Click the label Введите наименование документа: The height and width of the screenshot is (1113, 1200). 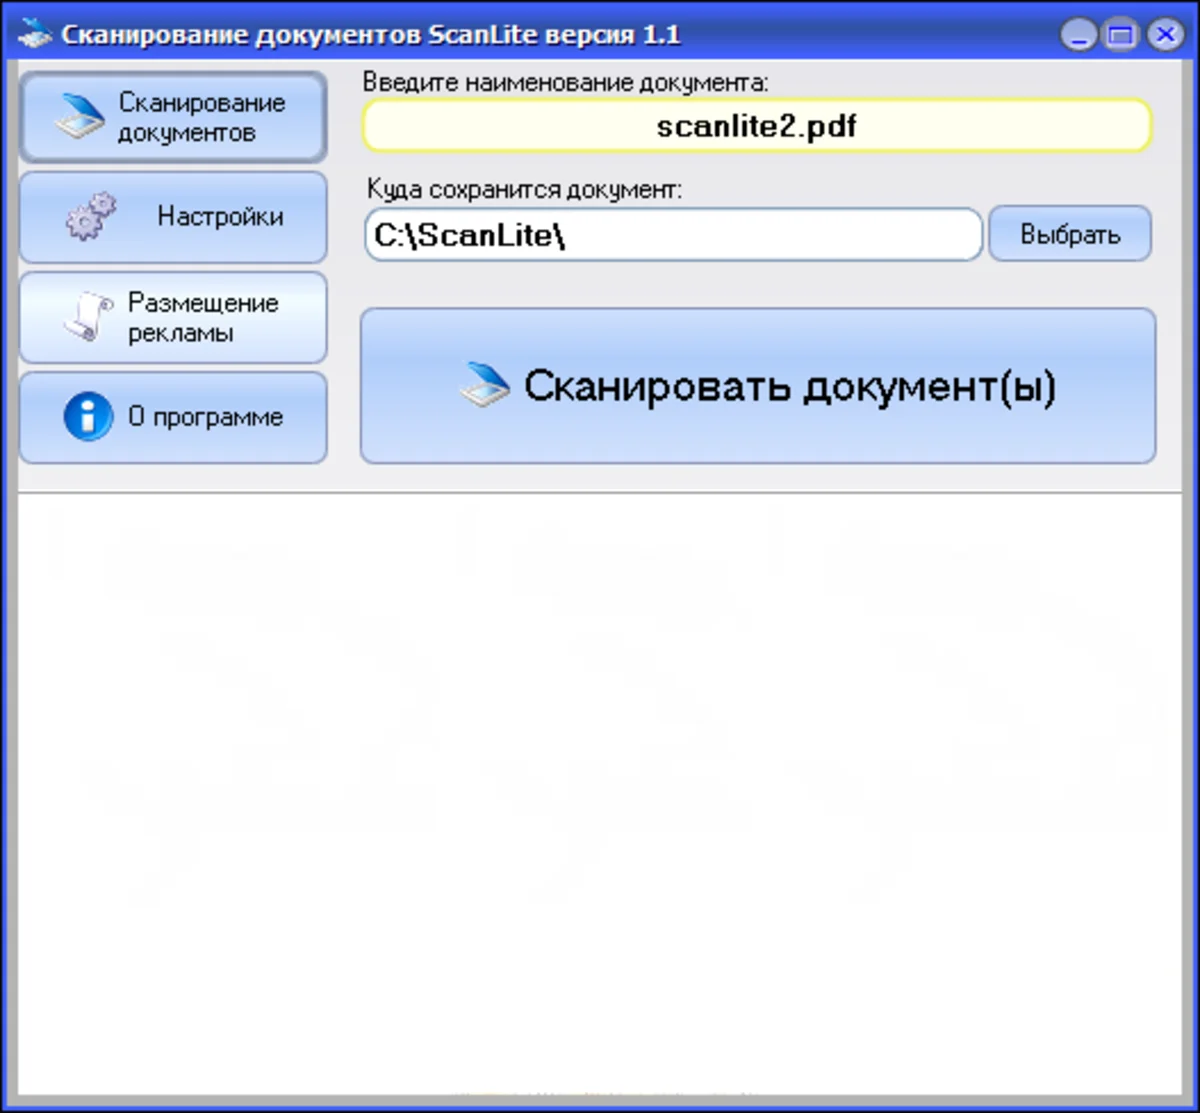(566, 82)
